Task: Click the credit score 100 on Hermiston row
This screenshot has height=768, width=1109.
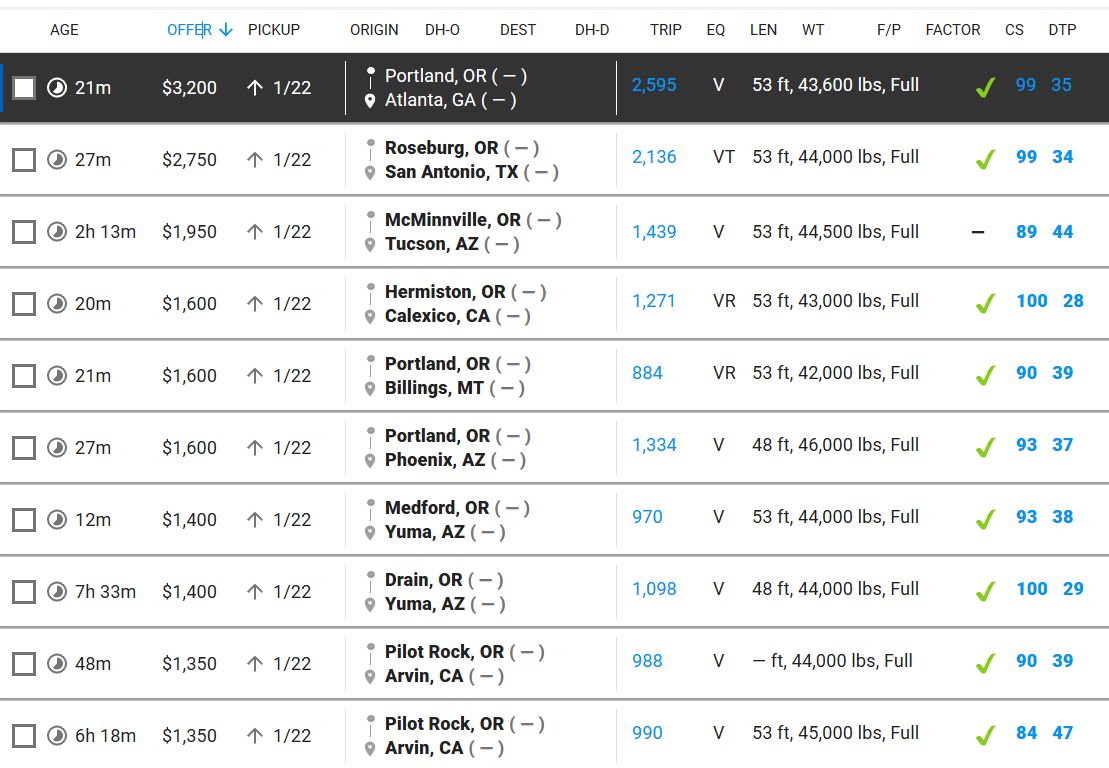Action: tap(1031, 301)
